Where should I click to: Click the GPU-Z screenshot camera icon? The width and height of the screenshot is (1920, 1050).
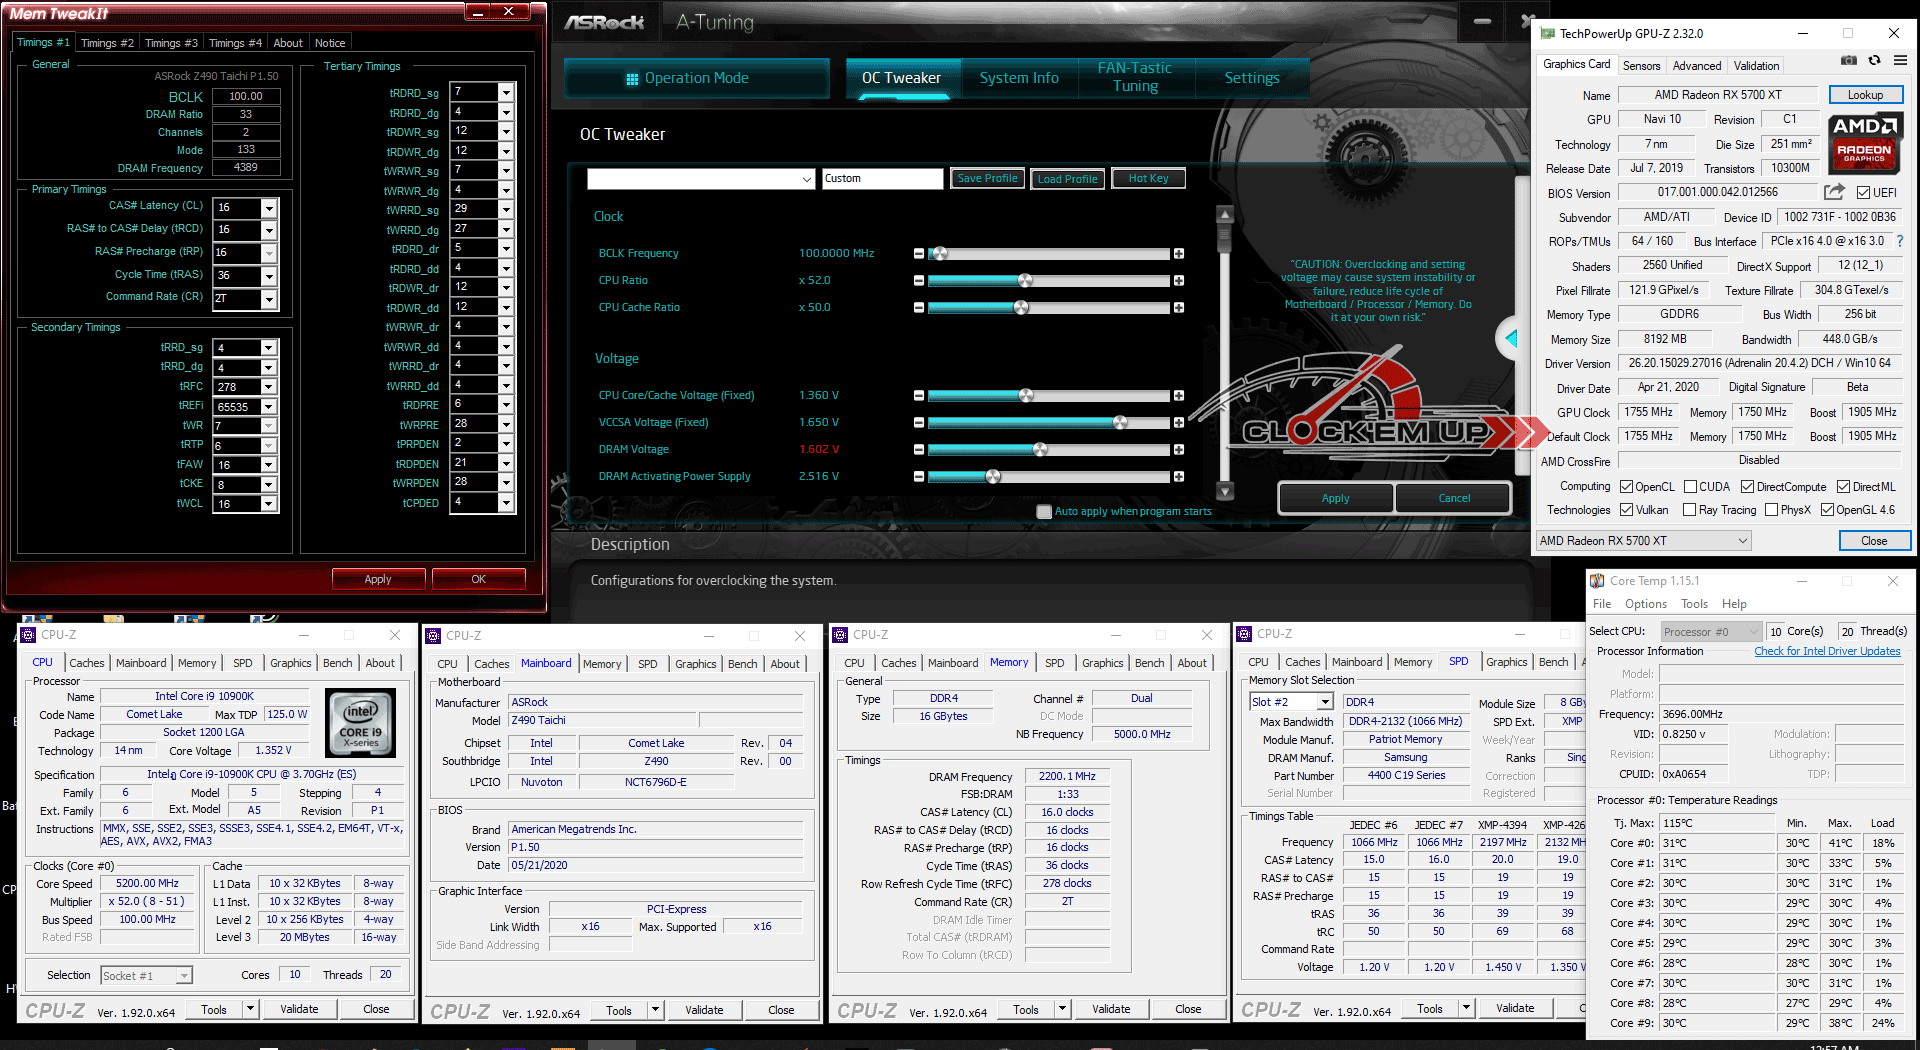1849,61
